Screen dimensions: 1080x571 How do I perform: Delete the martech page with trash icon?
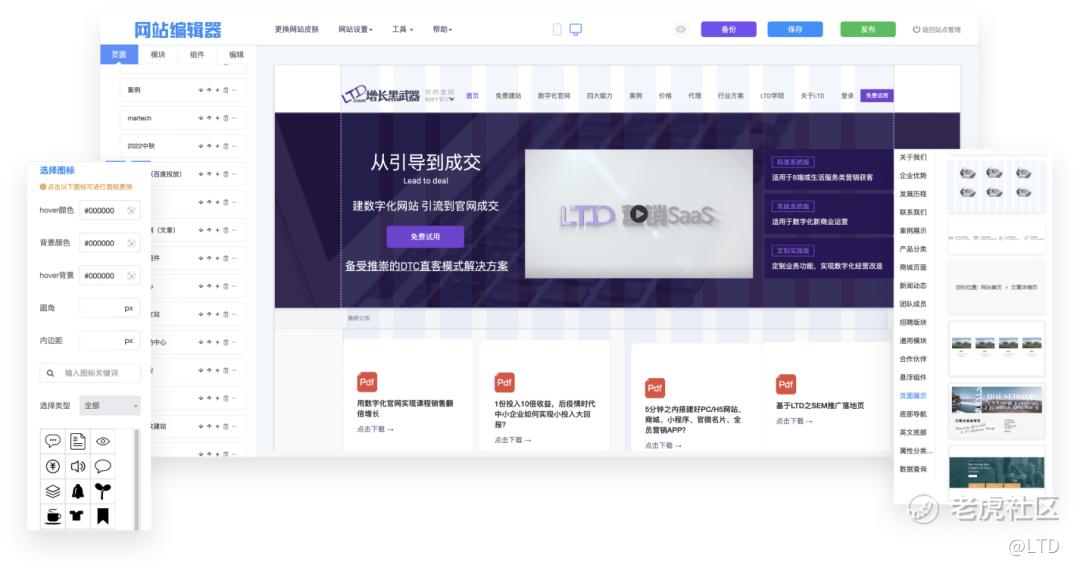coord(225,118)
